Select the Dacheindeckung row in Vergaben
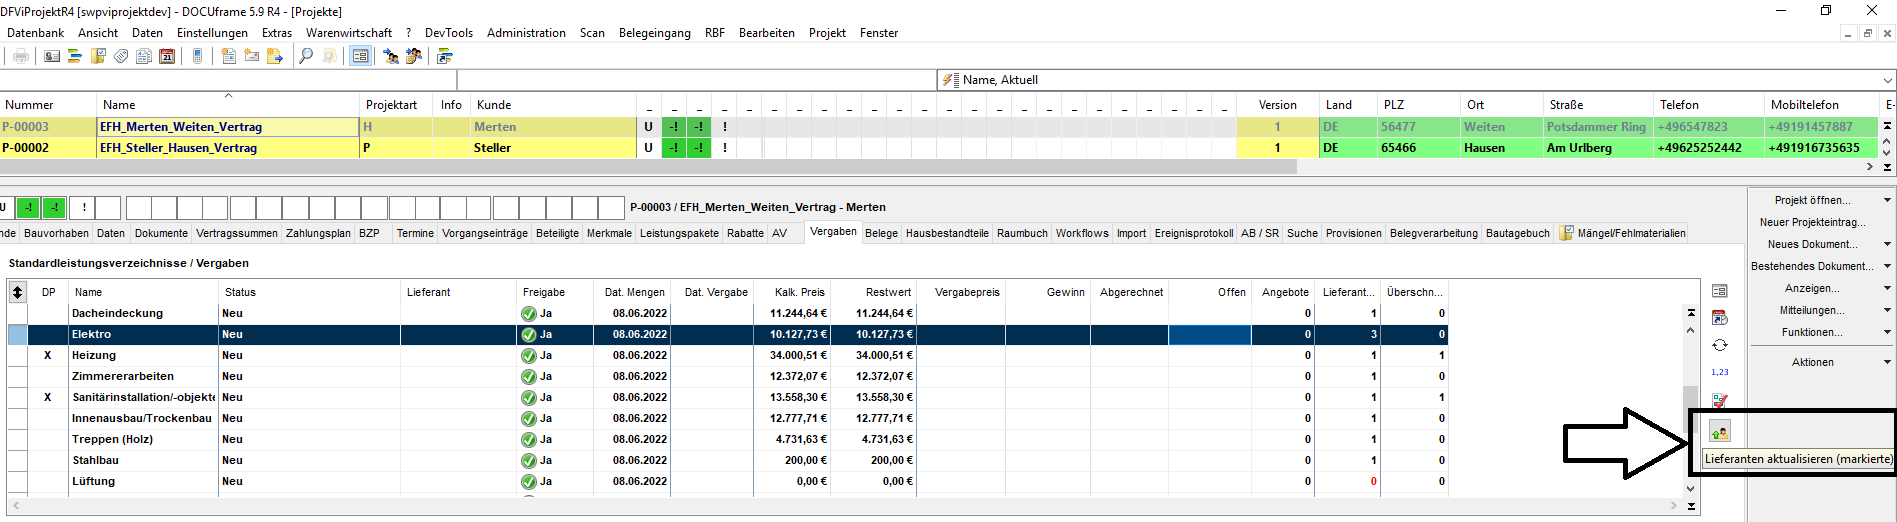This screenshot has width=1897, height=522. tap(727, 313)
